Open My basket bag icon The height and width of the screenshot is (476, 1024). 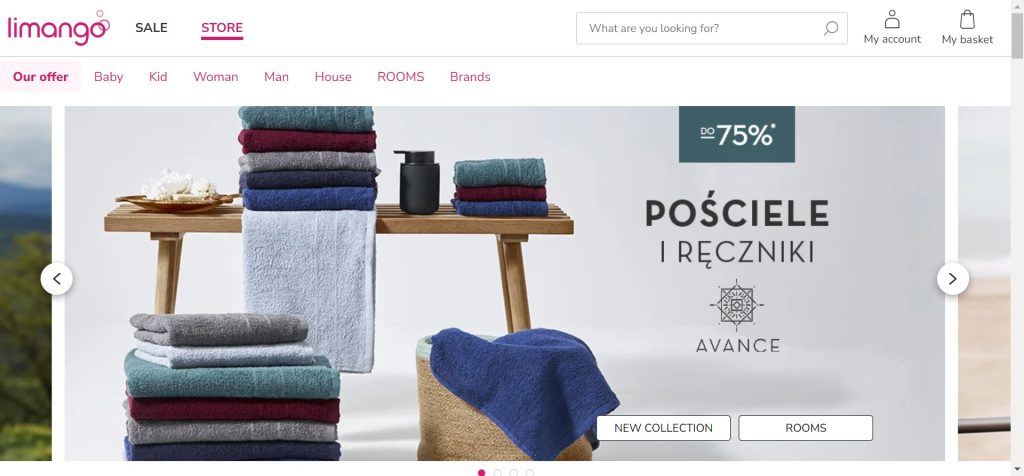tap(967, 19)
